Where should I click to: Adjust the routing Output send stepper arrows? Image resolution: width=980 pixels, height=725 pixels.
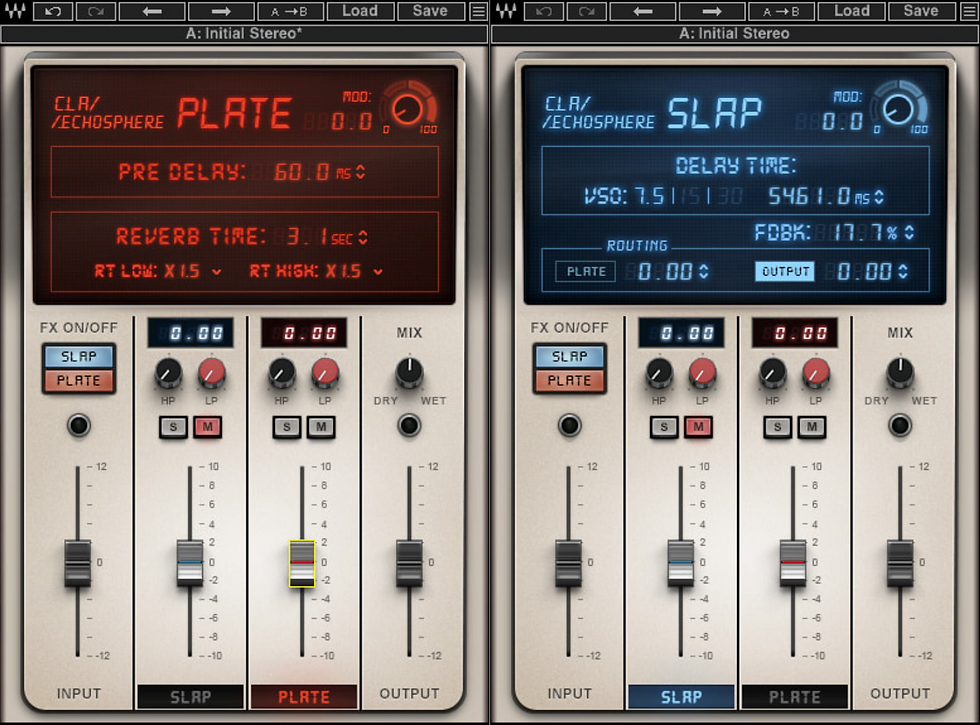[902, 271]
